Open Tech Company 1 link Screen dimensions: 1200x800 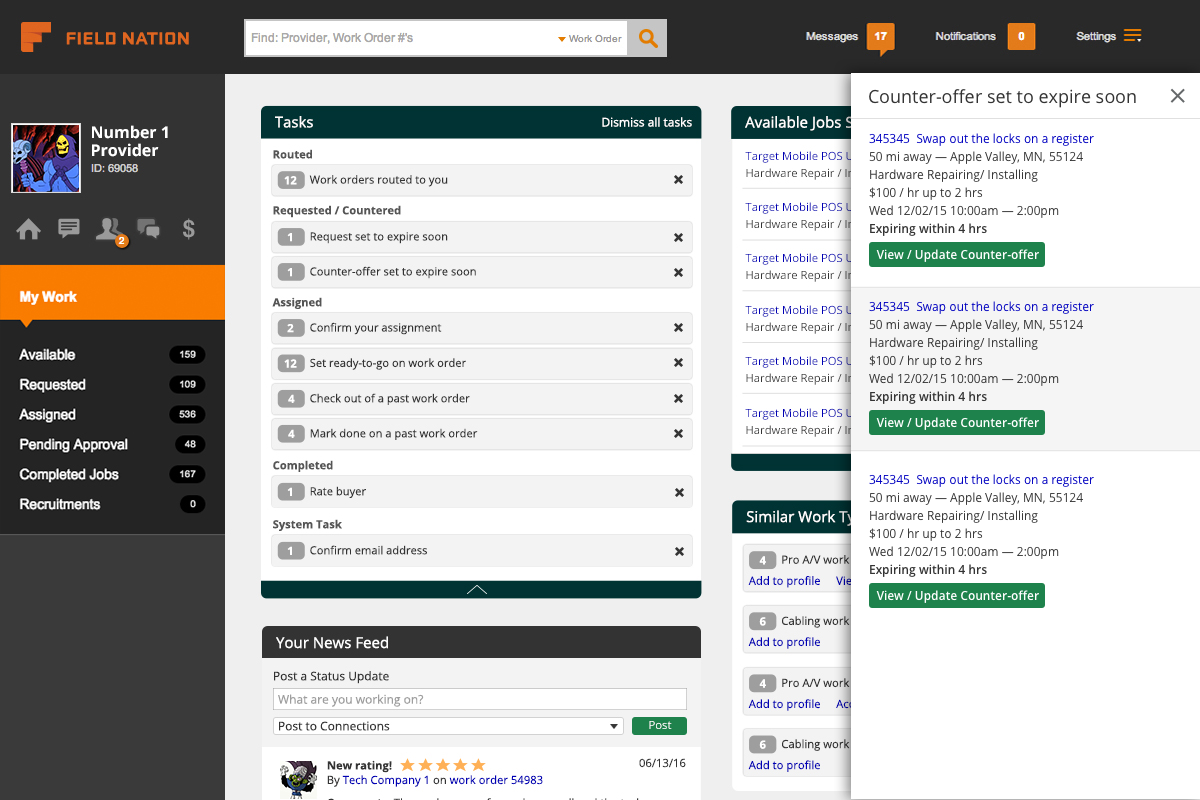(386, 780)
